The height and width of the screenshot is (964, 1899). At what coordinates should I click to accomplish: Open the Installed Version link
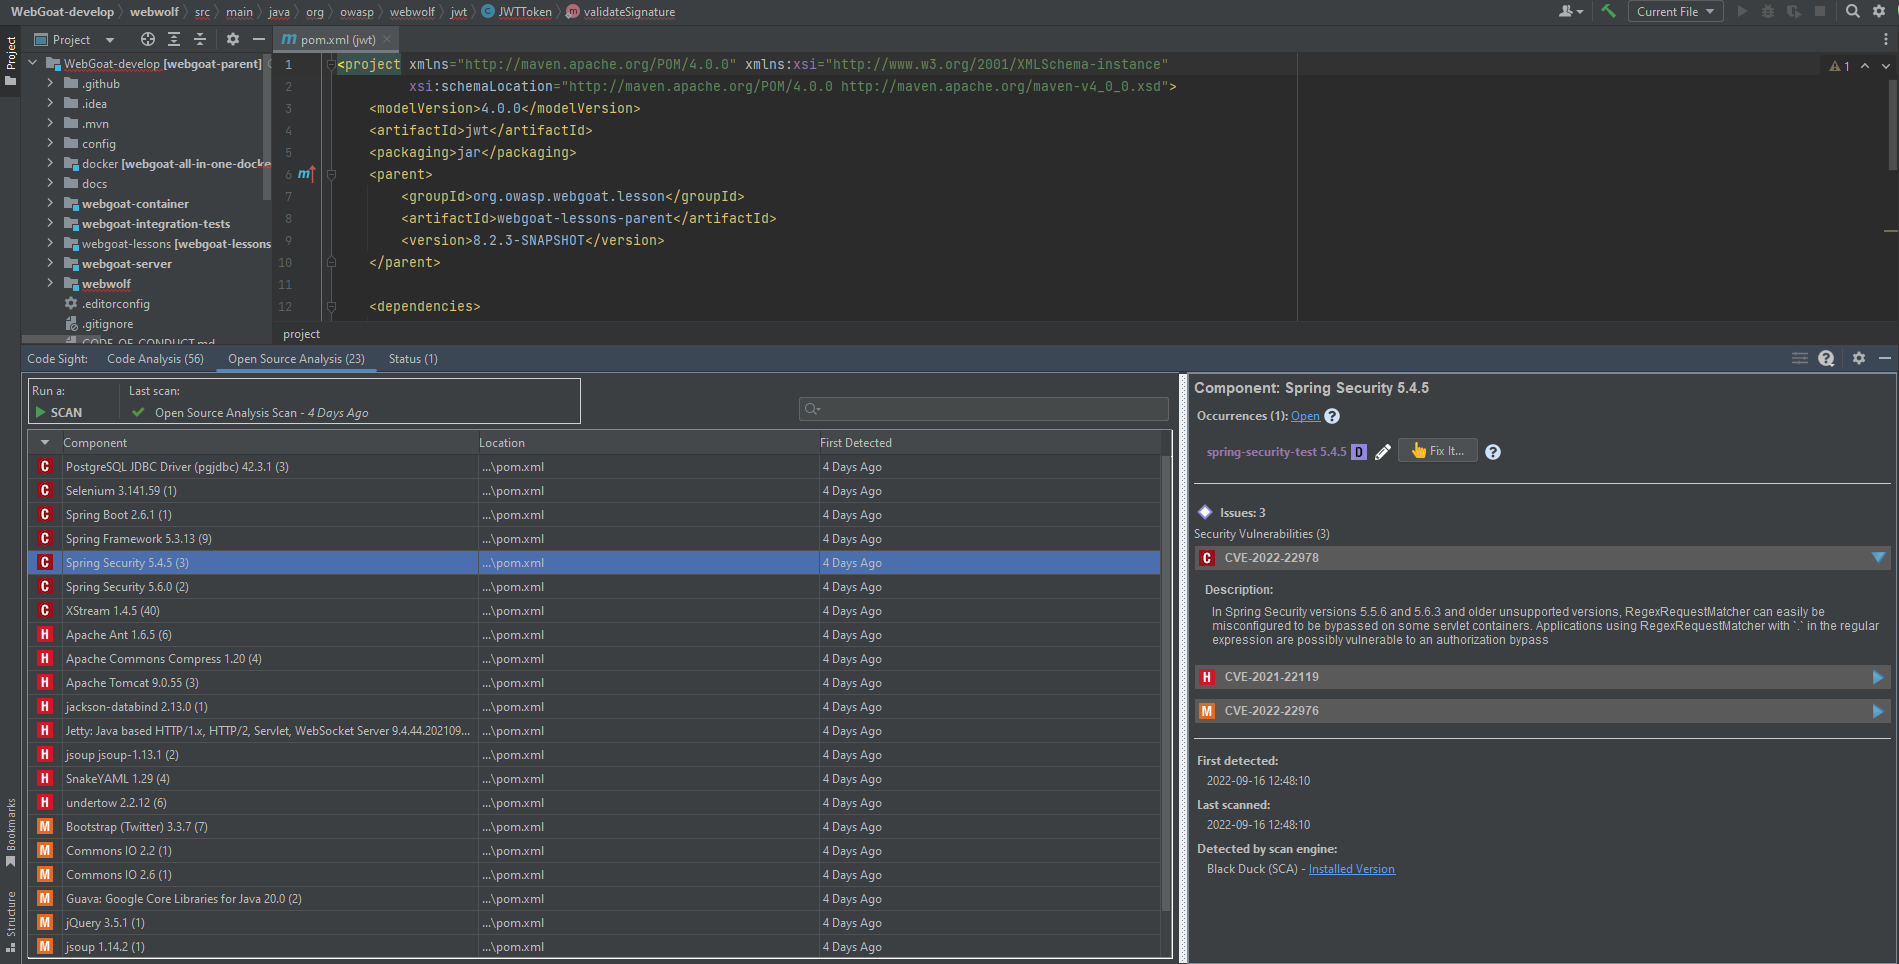click(1352, 868)
